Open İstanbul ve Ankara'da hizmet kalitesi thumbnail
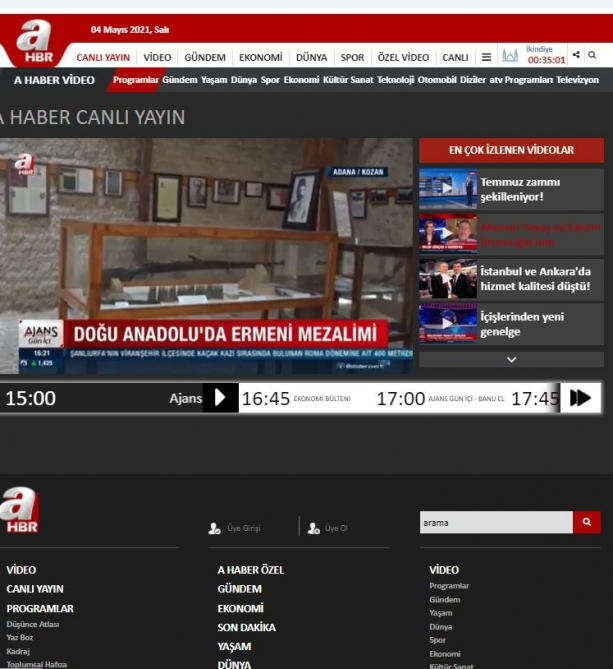613x669 pixels. [448, 279]
